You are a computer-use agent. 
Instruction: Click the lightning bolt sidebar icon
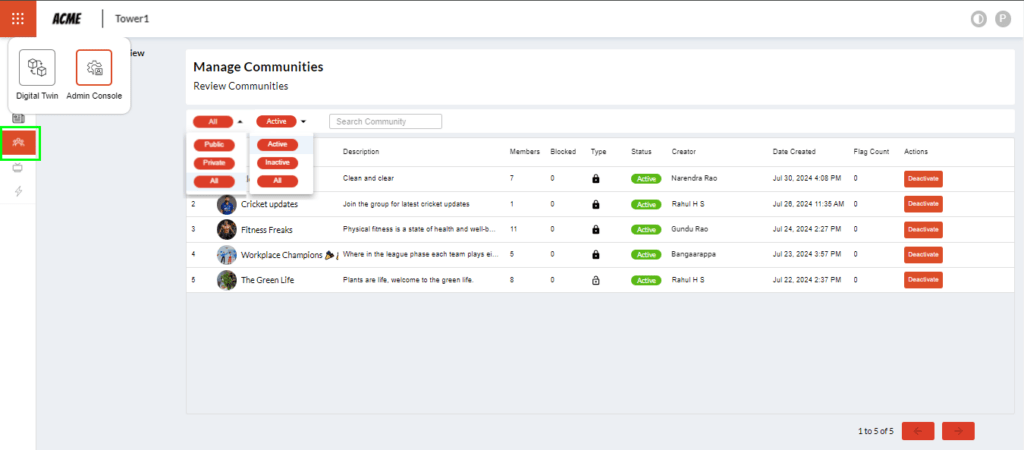(18, 191)
